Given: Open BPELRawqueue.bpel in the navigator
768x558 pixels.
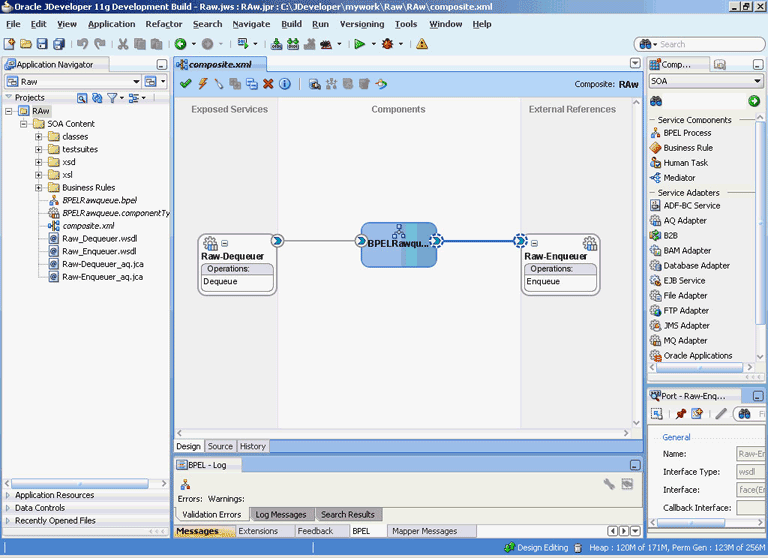Looking at the screenshot, I should [99, 200].
